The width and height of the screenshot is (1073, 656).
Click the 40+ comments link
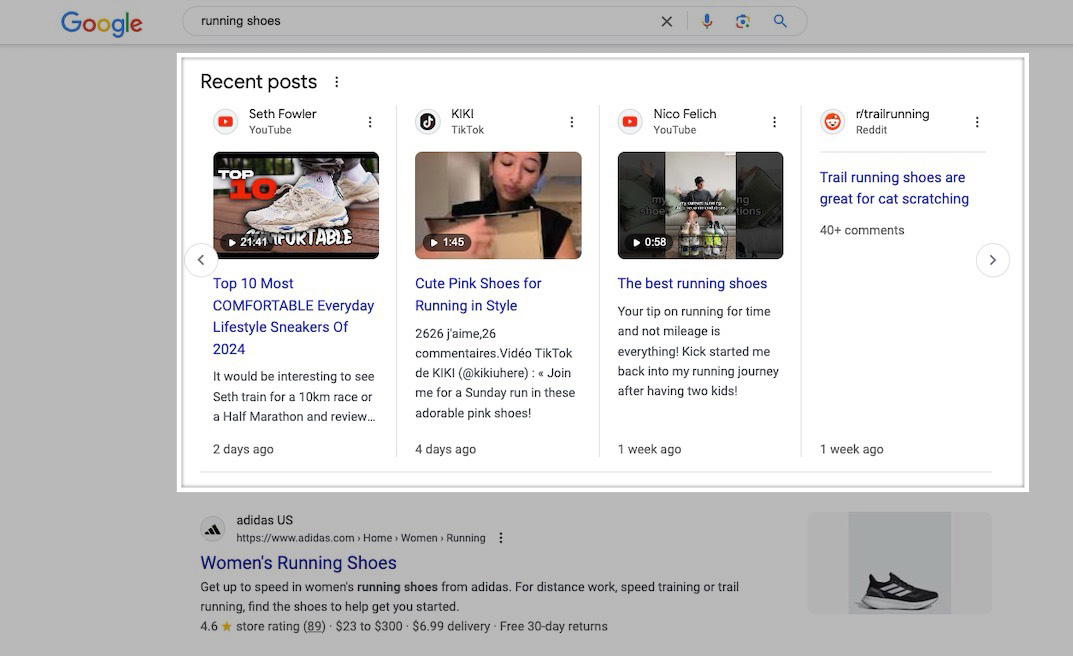[862, 229]
